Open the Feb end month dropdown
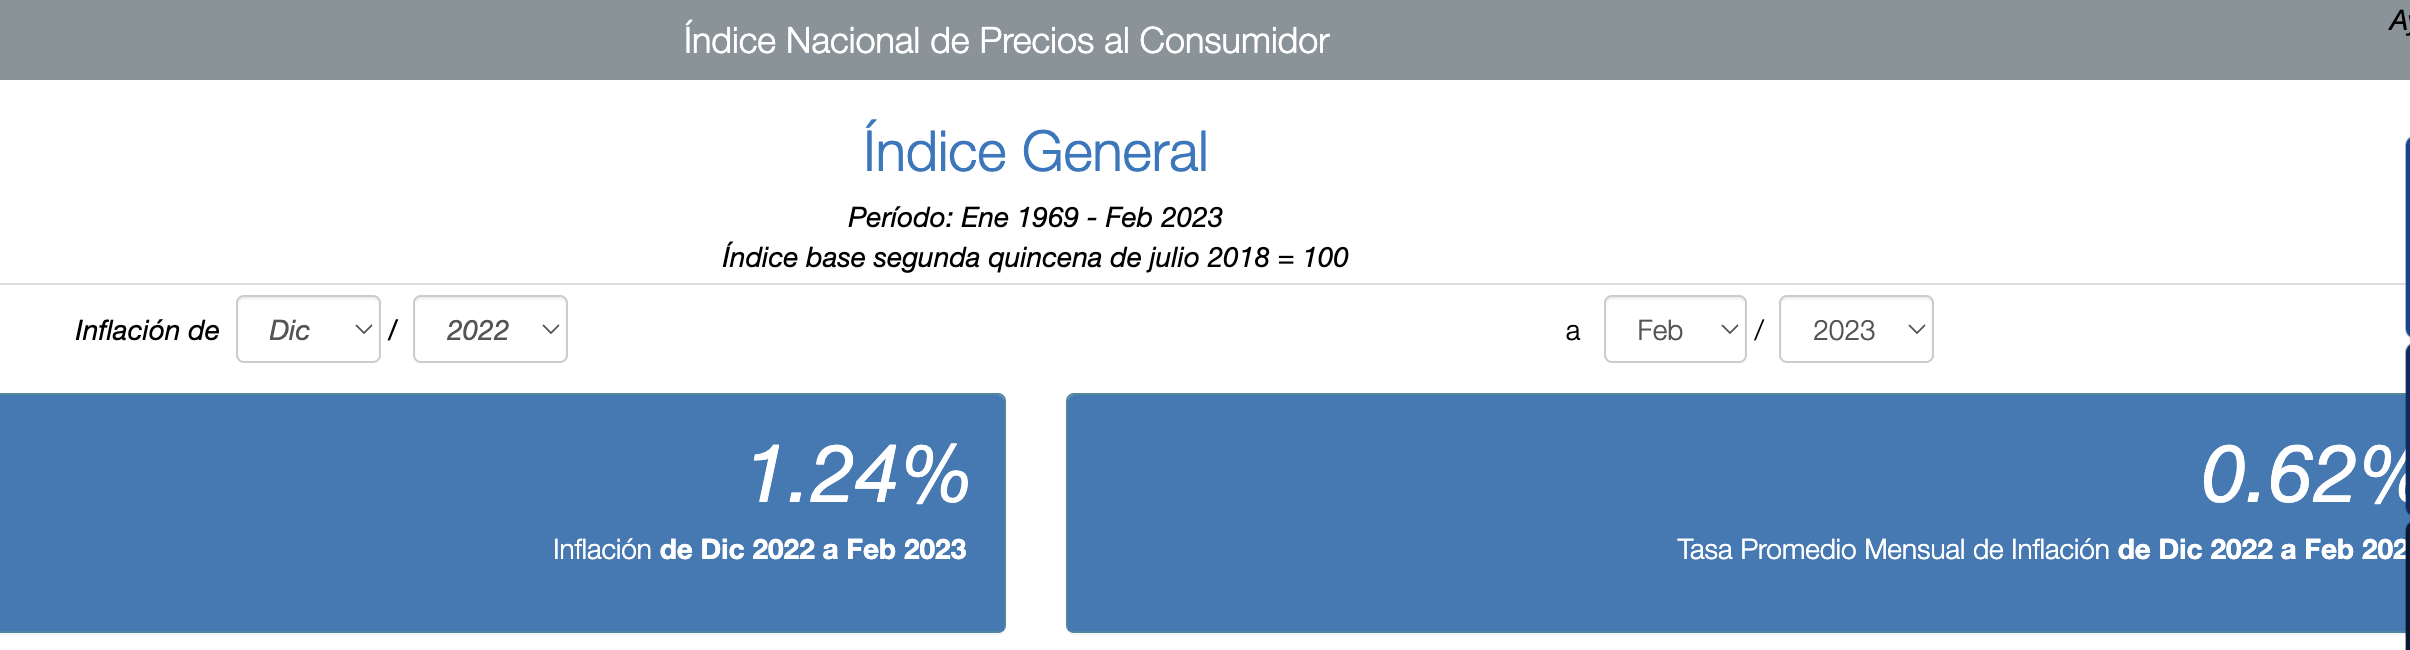 click(1675, 329)
